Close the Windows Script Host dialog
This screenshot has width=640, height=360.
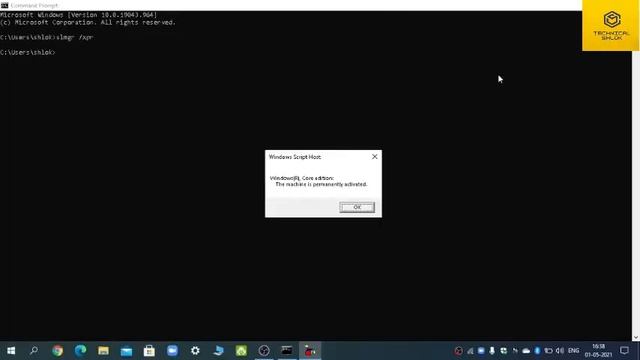[x=374, y=157]
